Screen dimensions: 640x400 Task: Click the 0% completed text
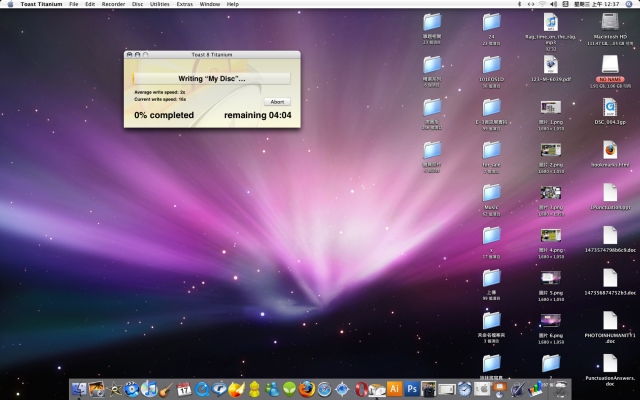pyautogui.click(x=164, y=115)
